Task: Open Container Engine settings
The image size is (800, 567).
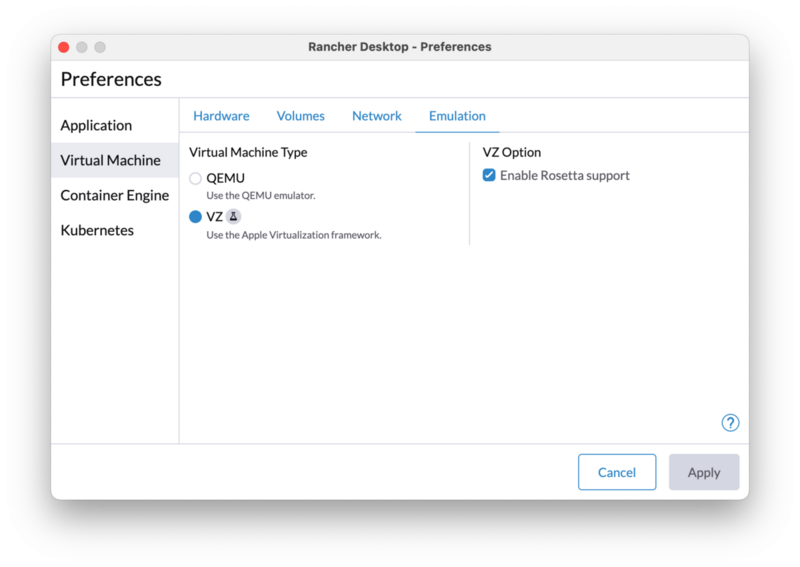Action: pos(114,195)
